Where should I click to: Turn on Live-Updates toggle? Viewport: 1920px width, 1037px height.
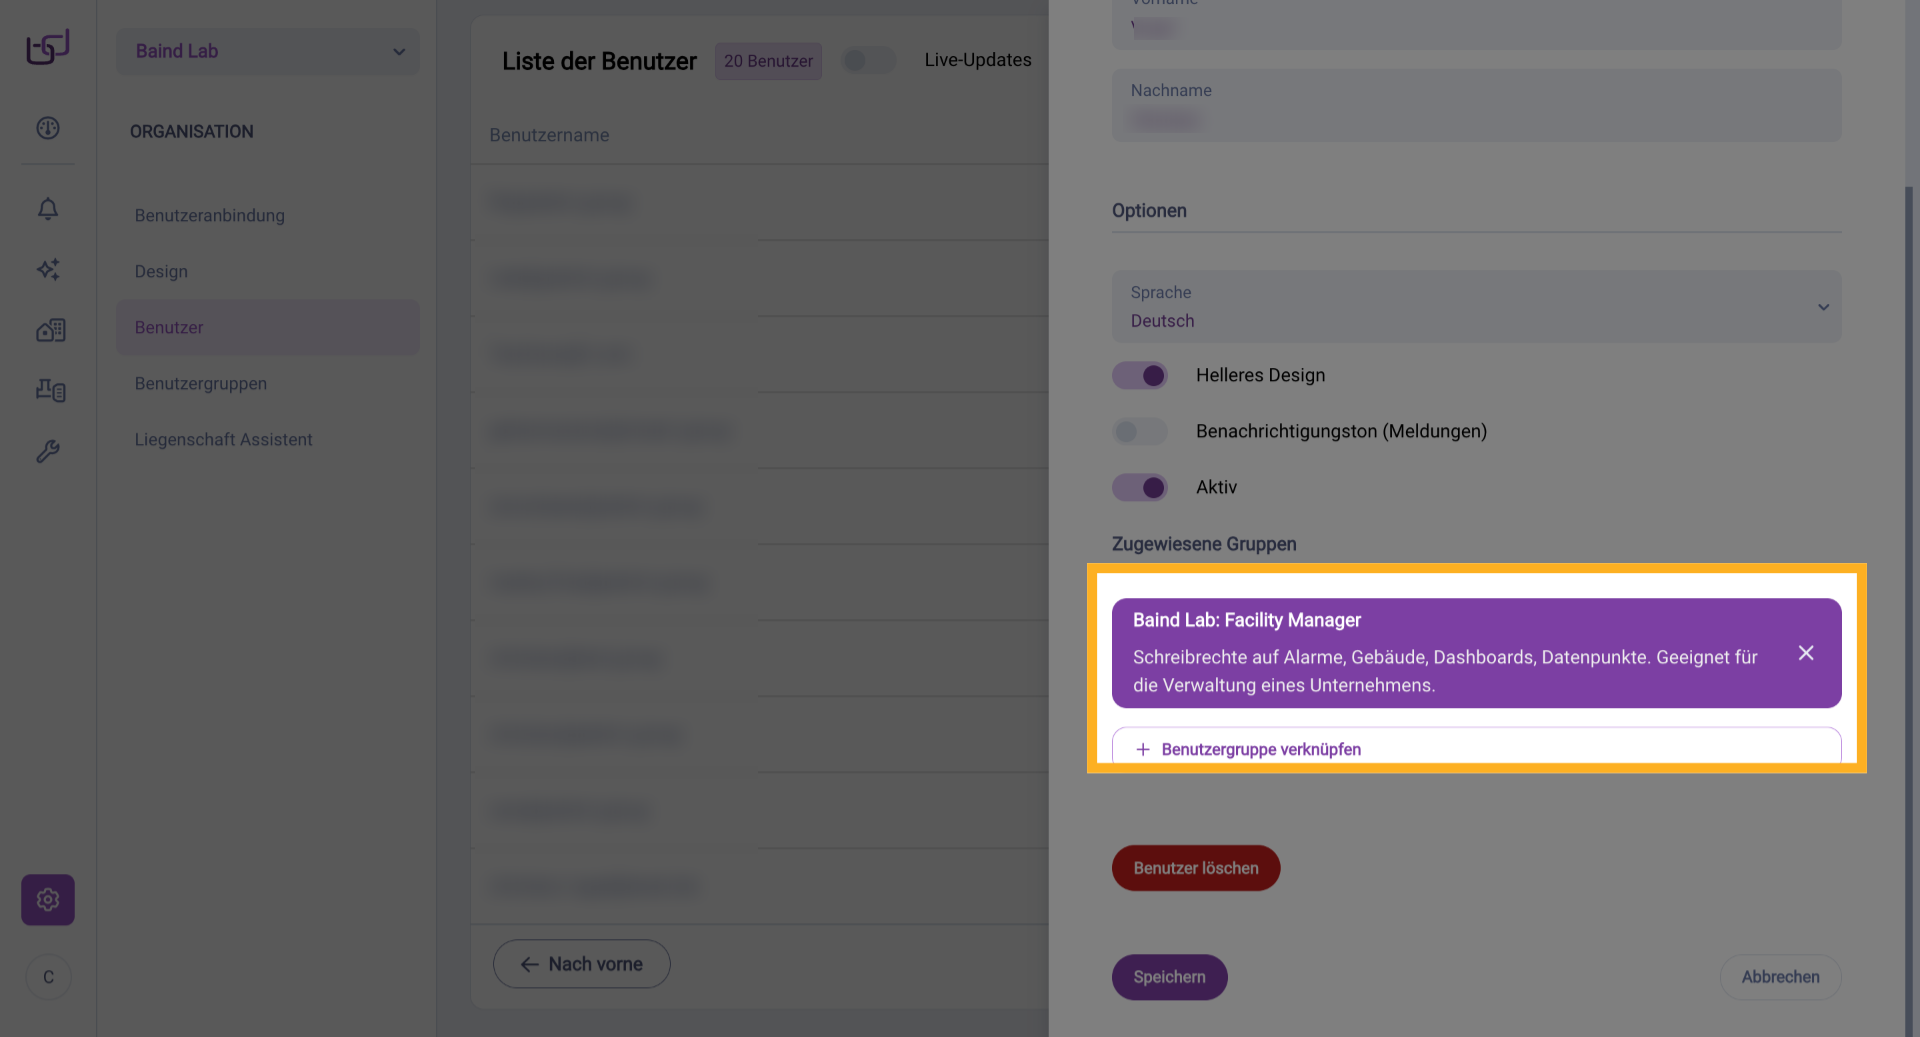click(868, 60)
